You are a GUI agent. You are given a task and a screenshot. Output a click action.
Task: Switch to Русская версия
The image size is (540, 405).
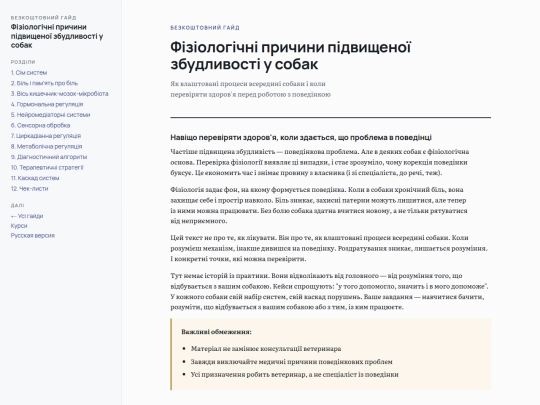coord(33,236)
